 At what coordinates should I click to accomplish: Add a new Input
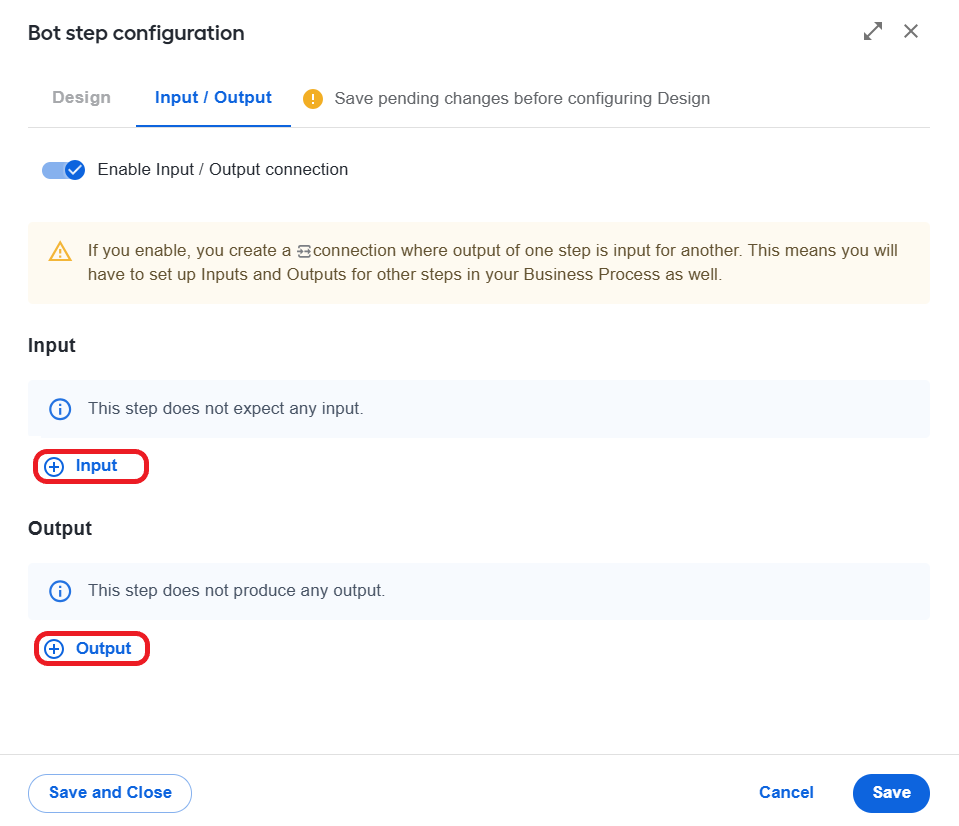(x=91, y=466)
